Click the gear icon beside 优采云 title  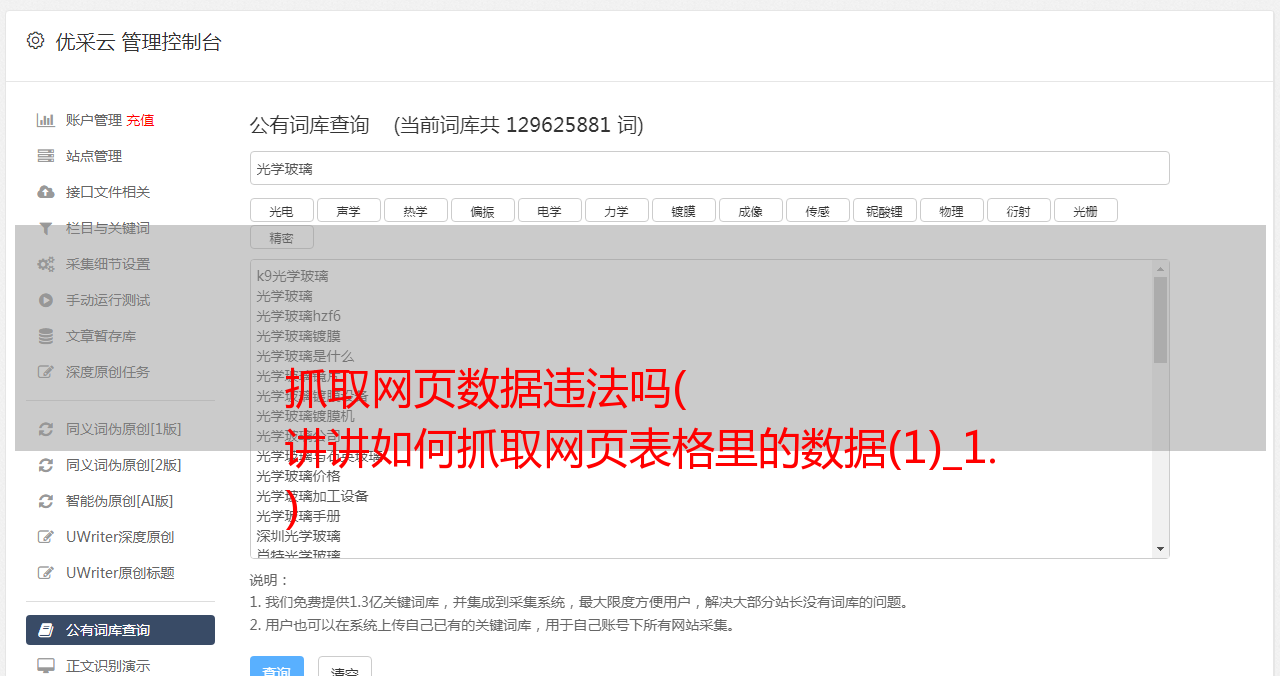pos(36,41)
